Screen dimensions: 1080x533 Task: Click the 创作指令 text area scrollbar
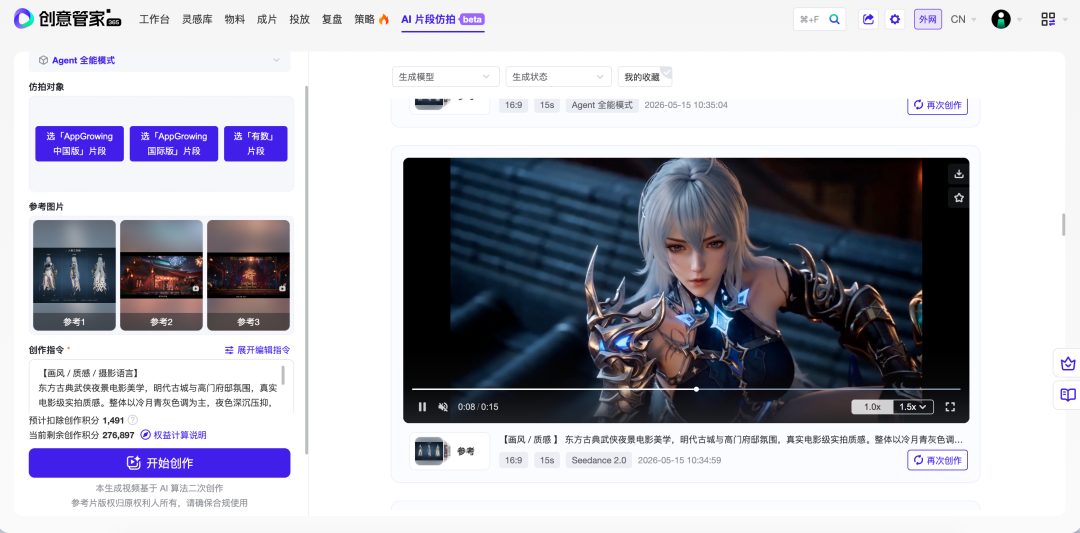[283, 376]
